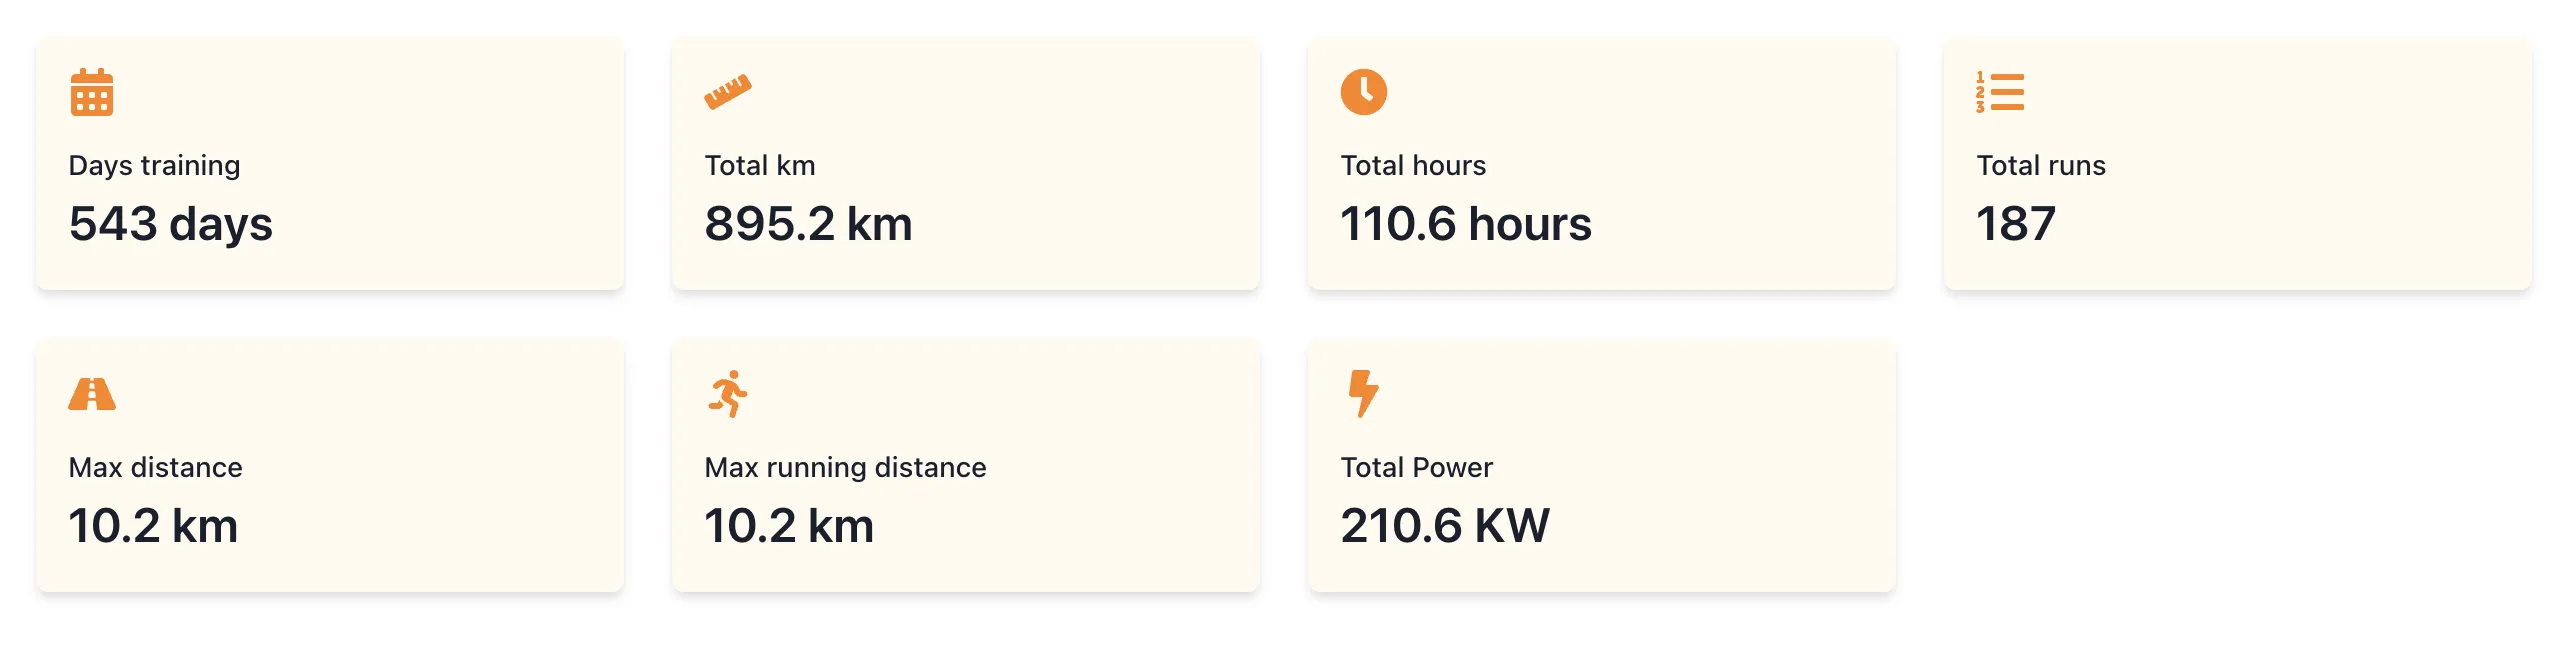Click the 10.2 km Max distance value
This screenshot has width=2570, height=650.
(x=153, y=526)
